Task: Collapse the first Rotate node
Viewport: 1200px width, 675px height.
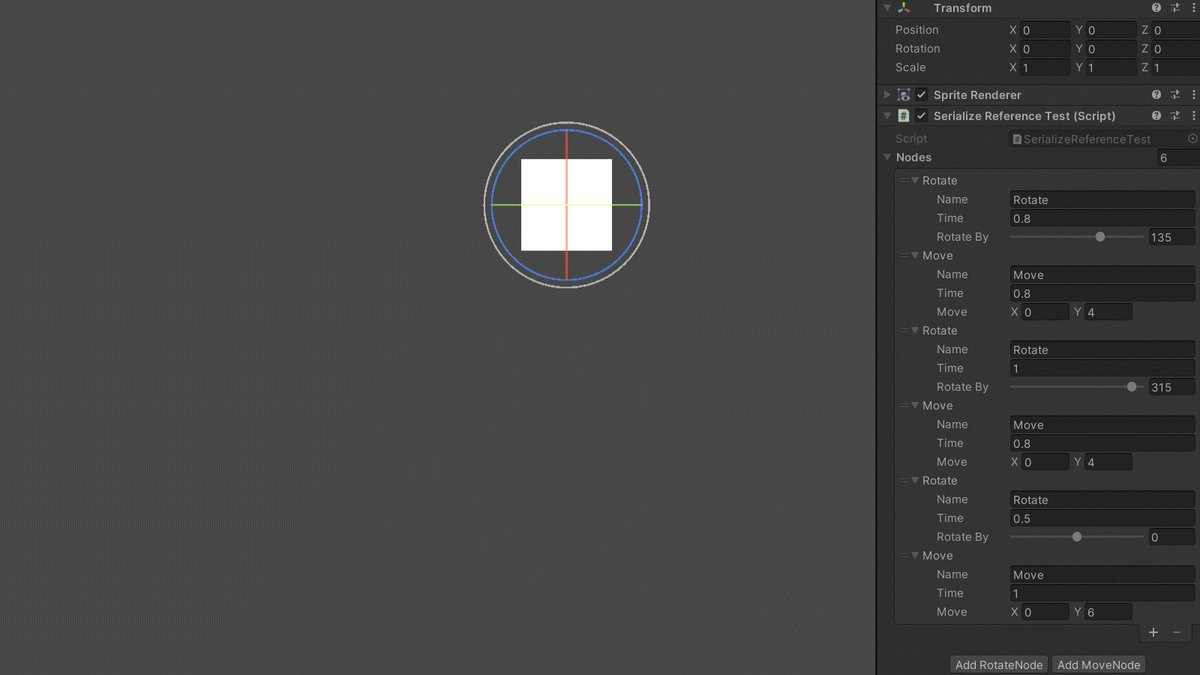Action: click(x=915, y=181)
